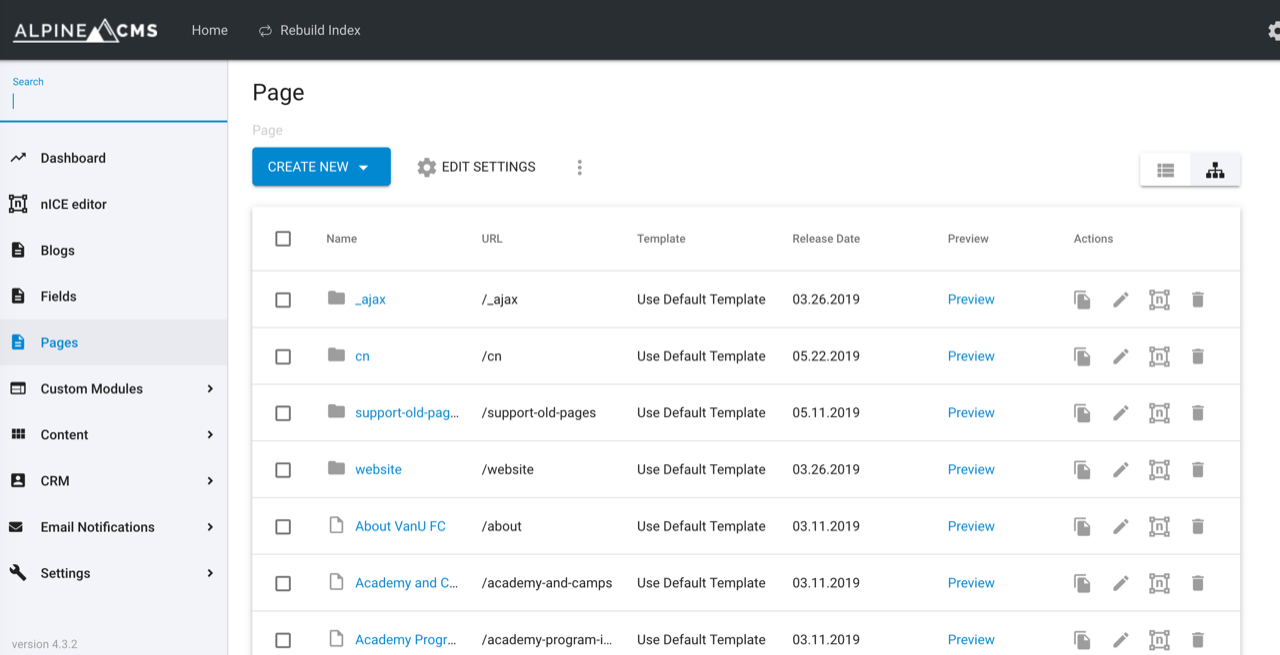Open the three-dot more options menu
This screenshot has width=1280, height=655.
[x=579, y=167]
